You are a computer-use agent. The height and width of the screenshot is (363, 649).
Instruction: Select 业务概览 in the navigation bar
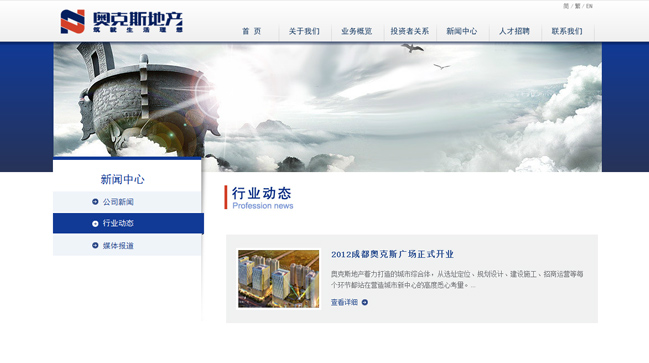tap(357, 31)
